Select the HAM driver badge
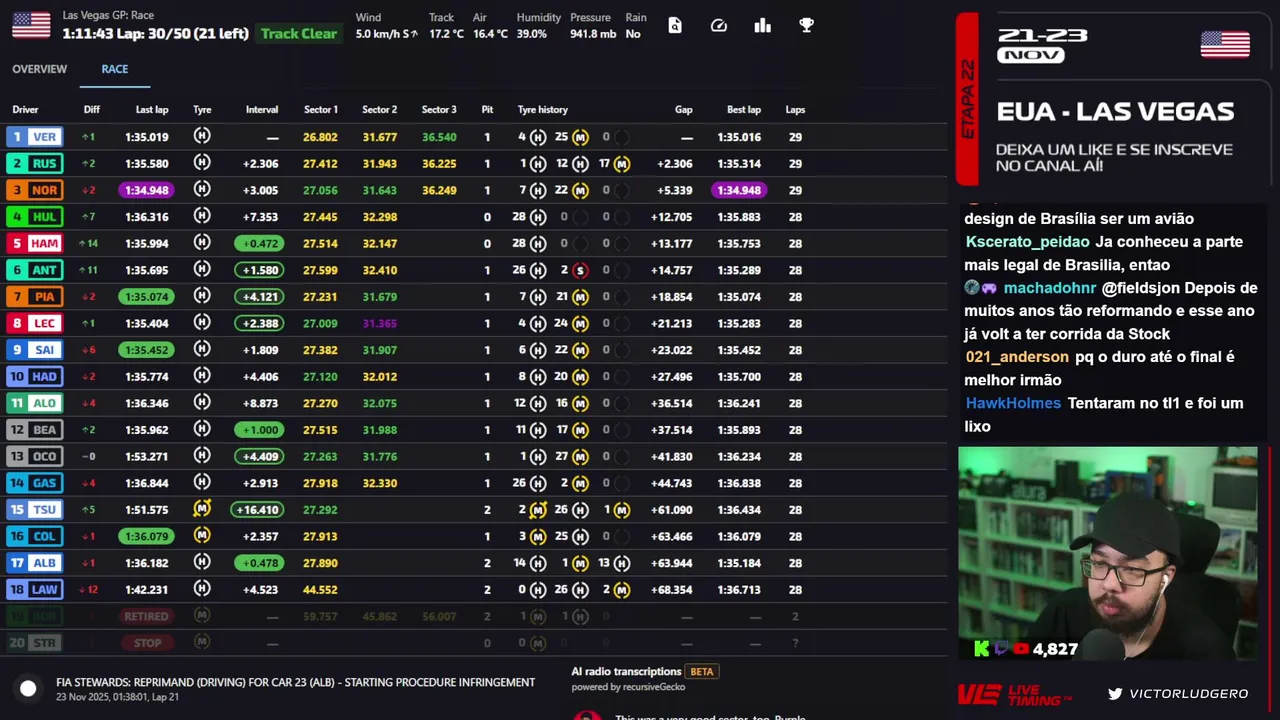1280x720 pixels. click(34, 243)
